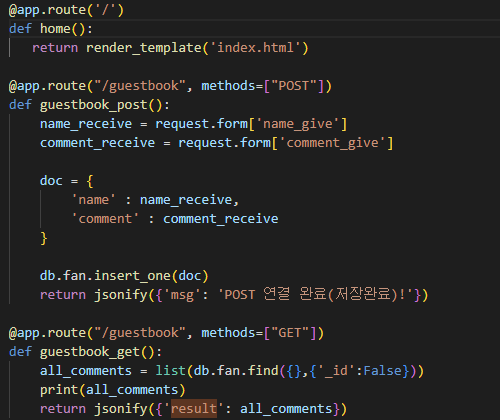Click the name_receive variable being assigned
The height and width of the screenshot is (420, 500).
coord(86,124)
